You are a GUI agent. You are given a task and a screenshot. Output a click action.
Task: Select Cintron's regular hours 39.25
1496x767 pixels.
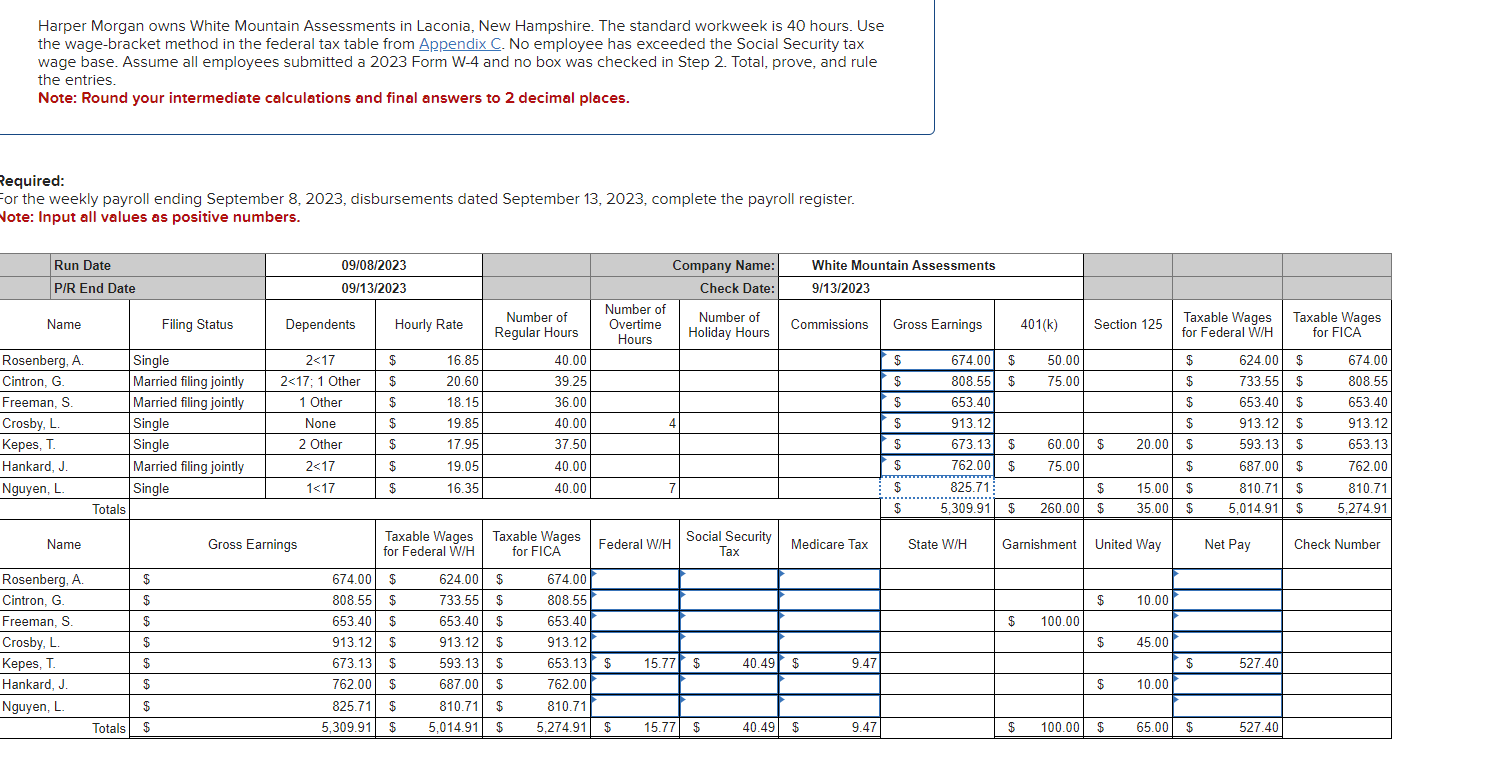point(536,381)
